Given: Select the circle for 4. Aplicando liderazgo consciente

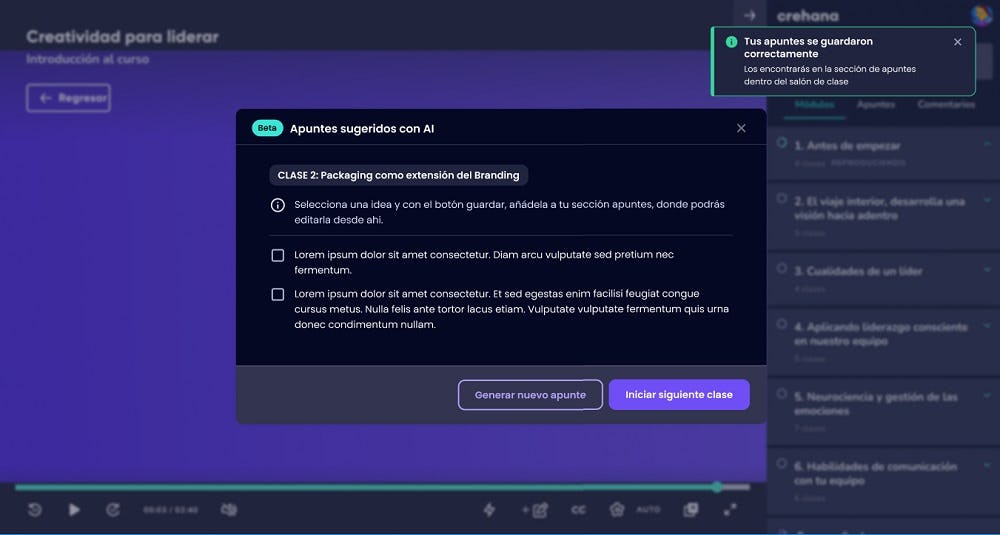Looking at the screenshot, I should 782,325.
